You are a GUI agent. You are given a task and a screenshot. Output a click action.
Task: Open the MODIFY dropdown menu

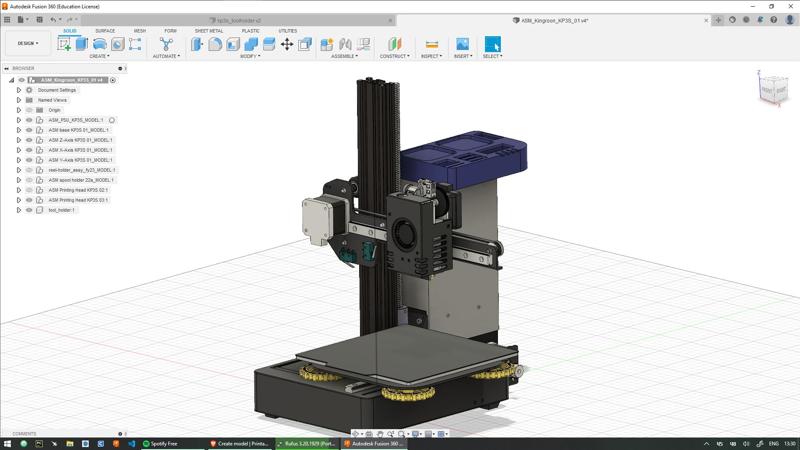(x=250, y=56)
